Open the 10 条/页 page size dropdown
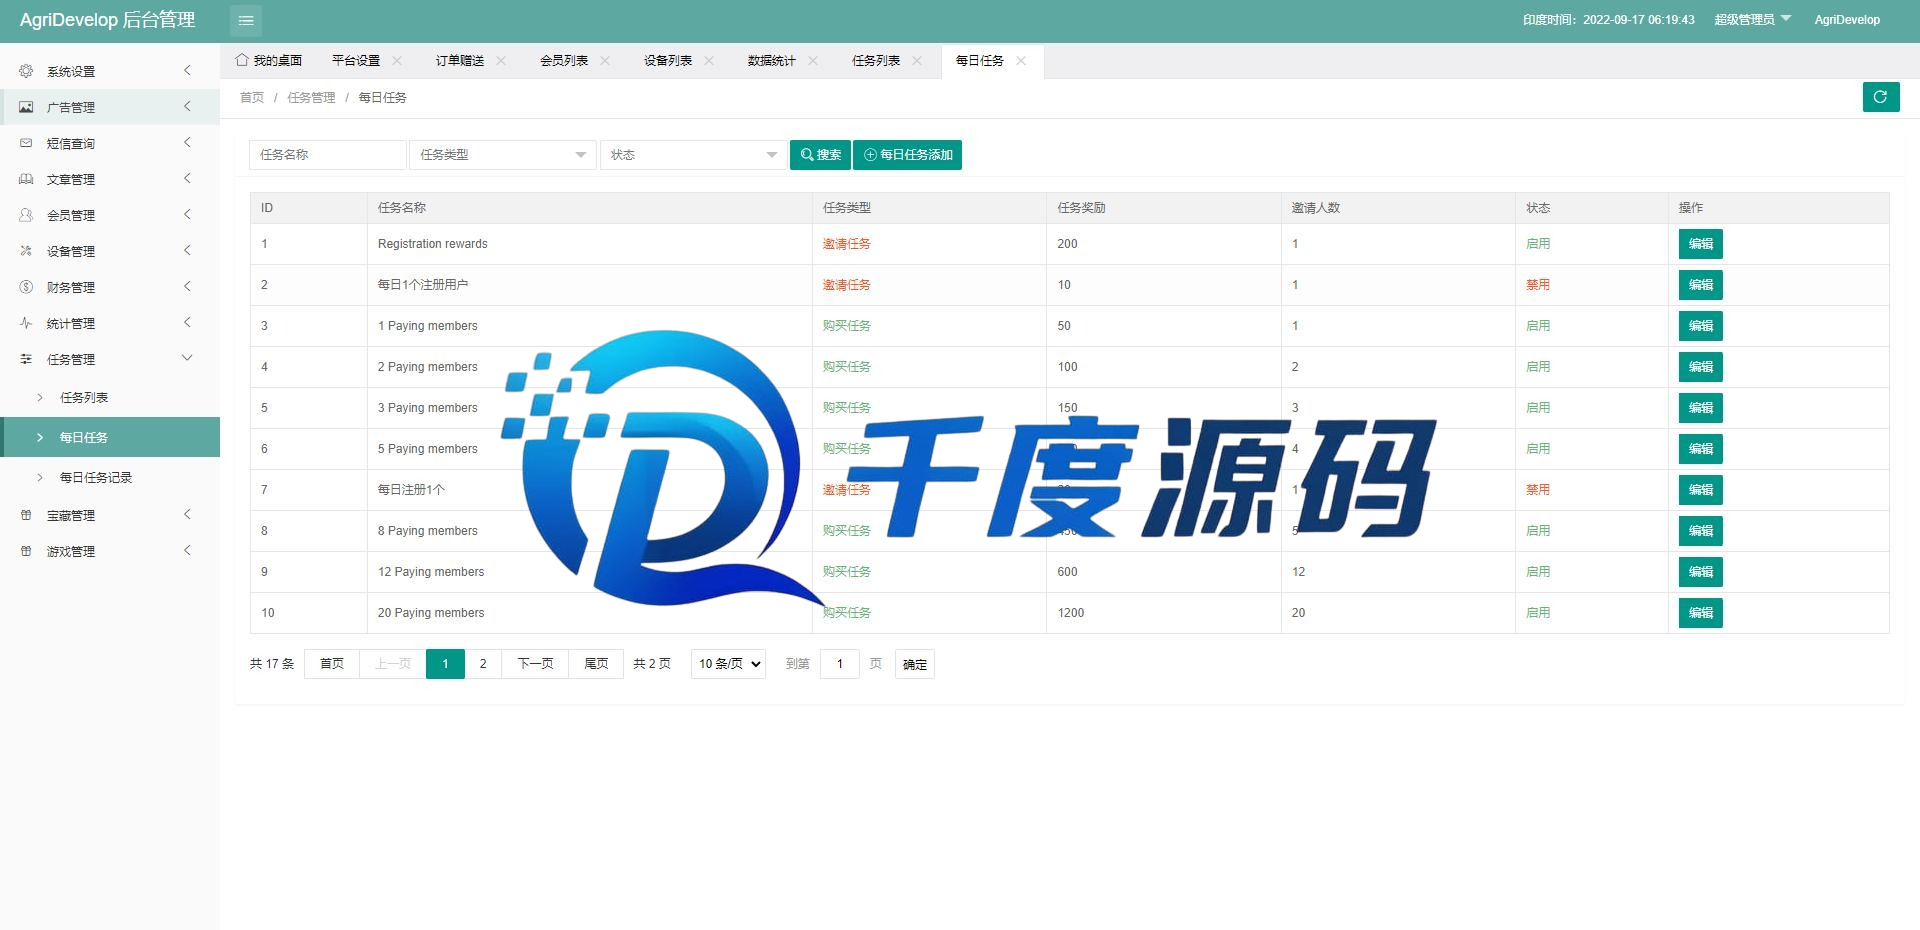Image resolution: width=1920 pixels, height=930 pixels. [x=728, y=664]
